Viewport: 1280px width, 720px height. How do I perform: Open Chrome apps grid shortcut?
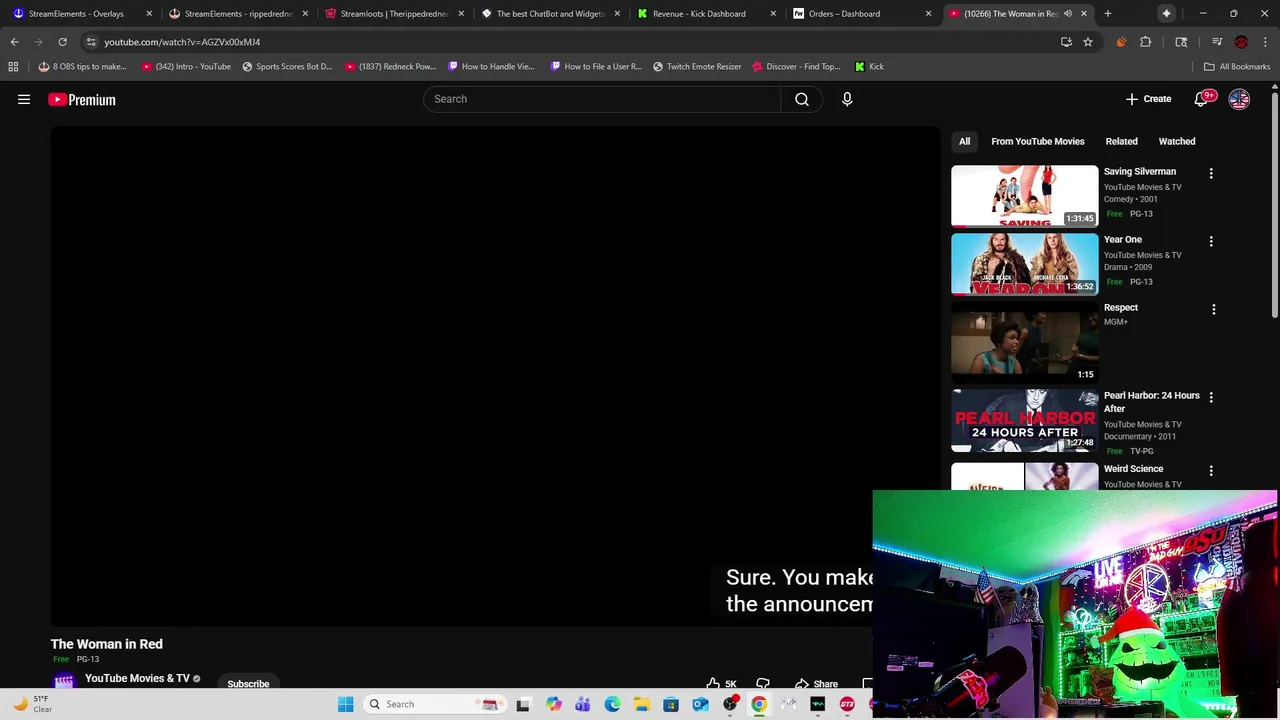tap(13, 67)
